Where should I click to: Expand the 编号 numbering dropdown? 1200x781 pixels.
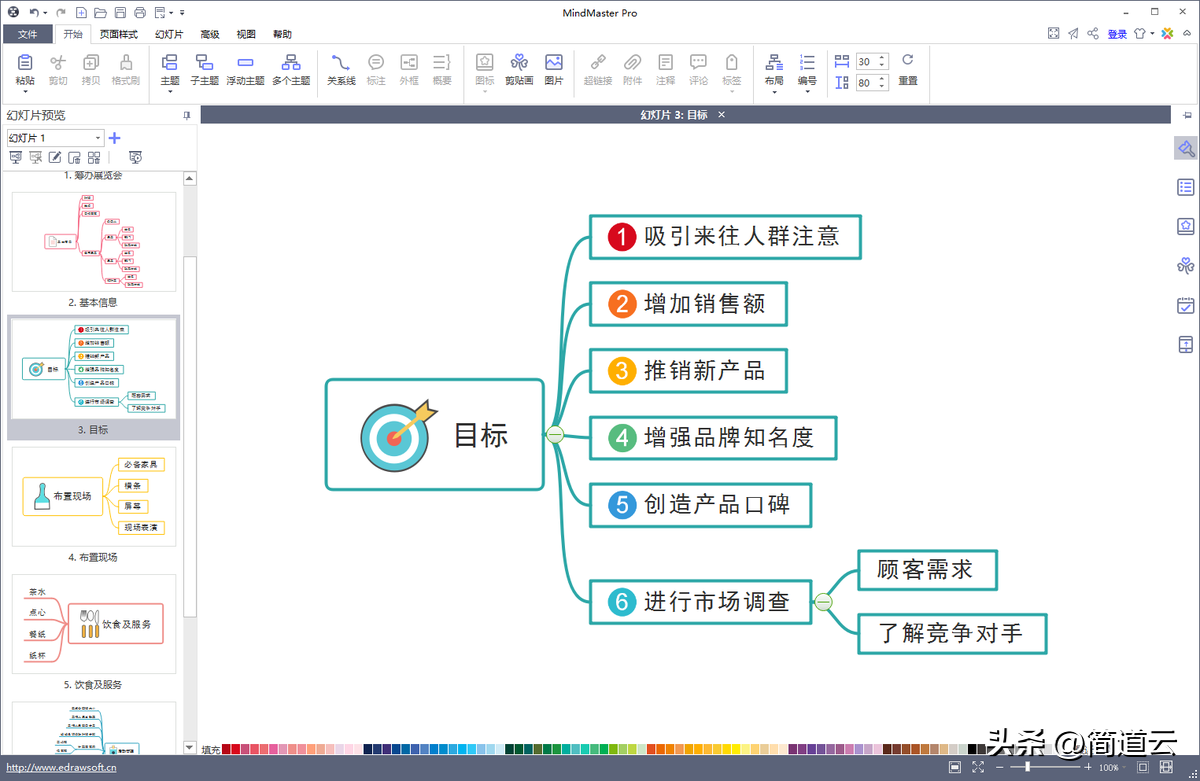point(807,92)
